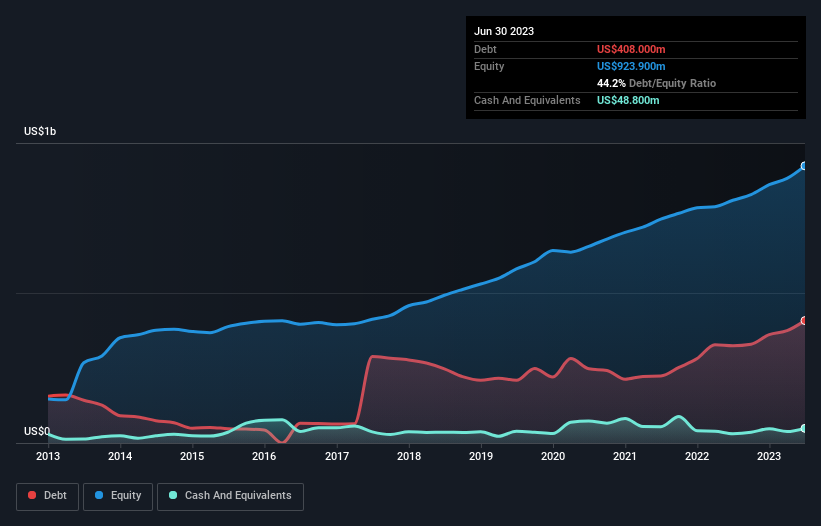Select the Equity endpoint marker at Jun 2023
821x526 pixels.
[804, 166]
